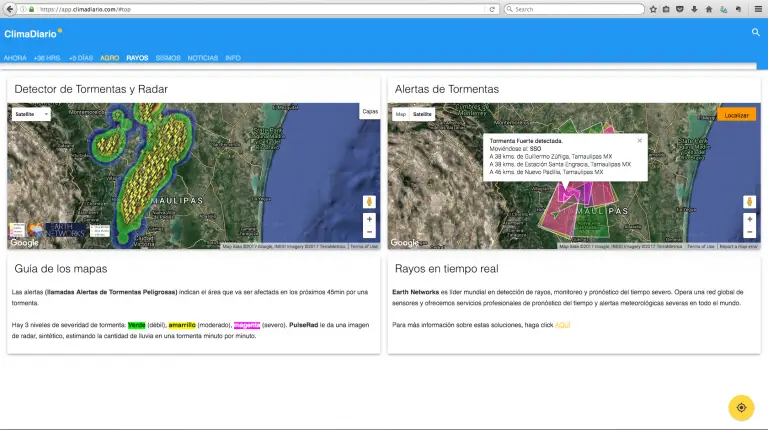768x430 pixels.
Task: Click the browser back arrow button
Action: point(9,9)
